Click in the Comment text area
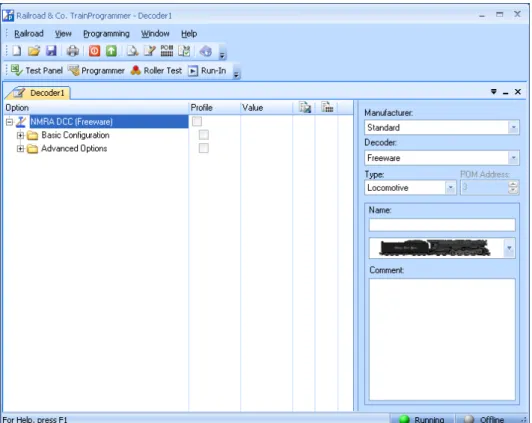This screenshot has height=423, width=532. click(442, 339)
